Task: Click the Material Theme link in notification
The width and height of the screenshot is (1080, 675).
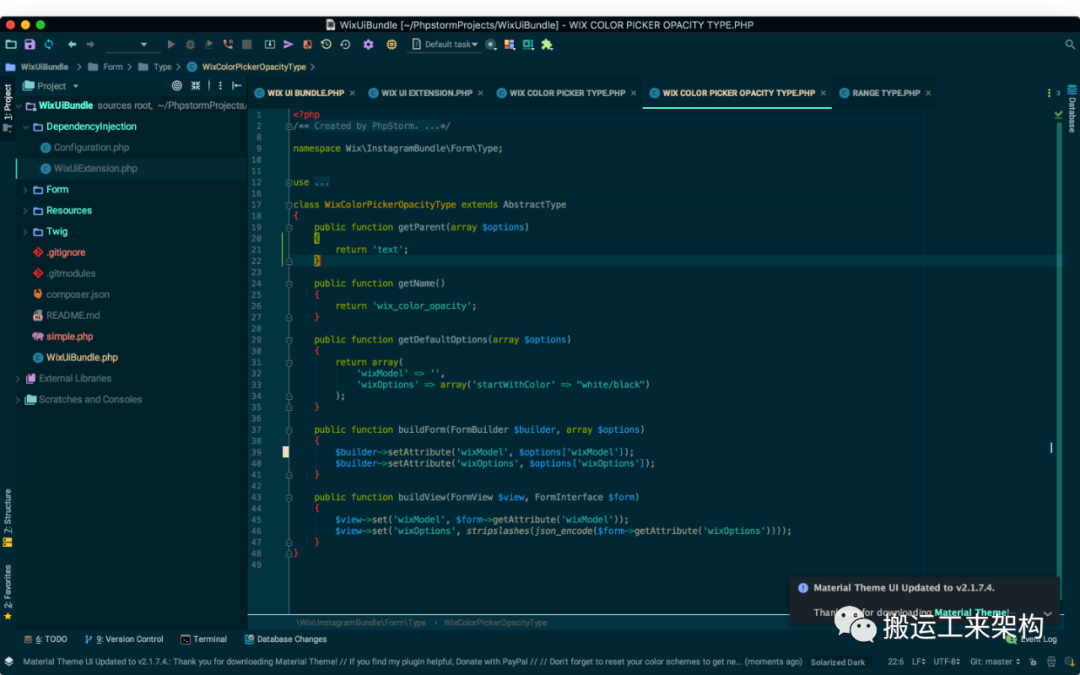Action: click(x=970, y=612)
